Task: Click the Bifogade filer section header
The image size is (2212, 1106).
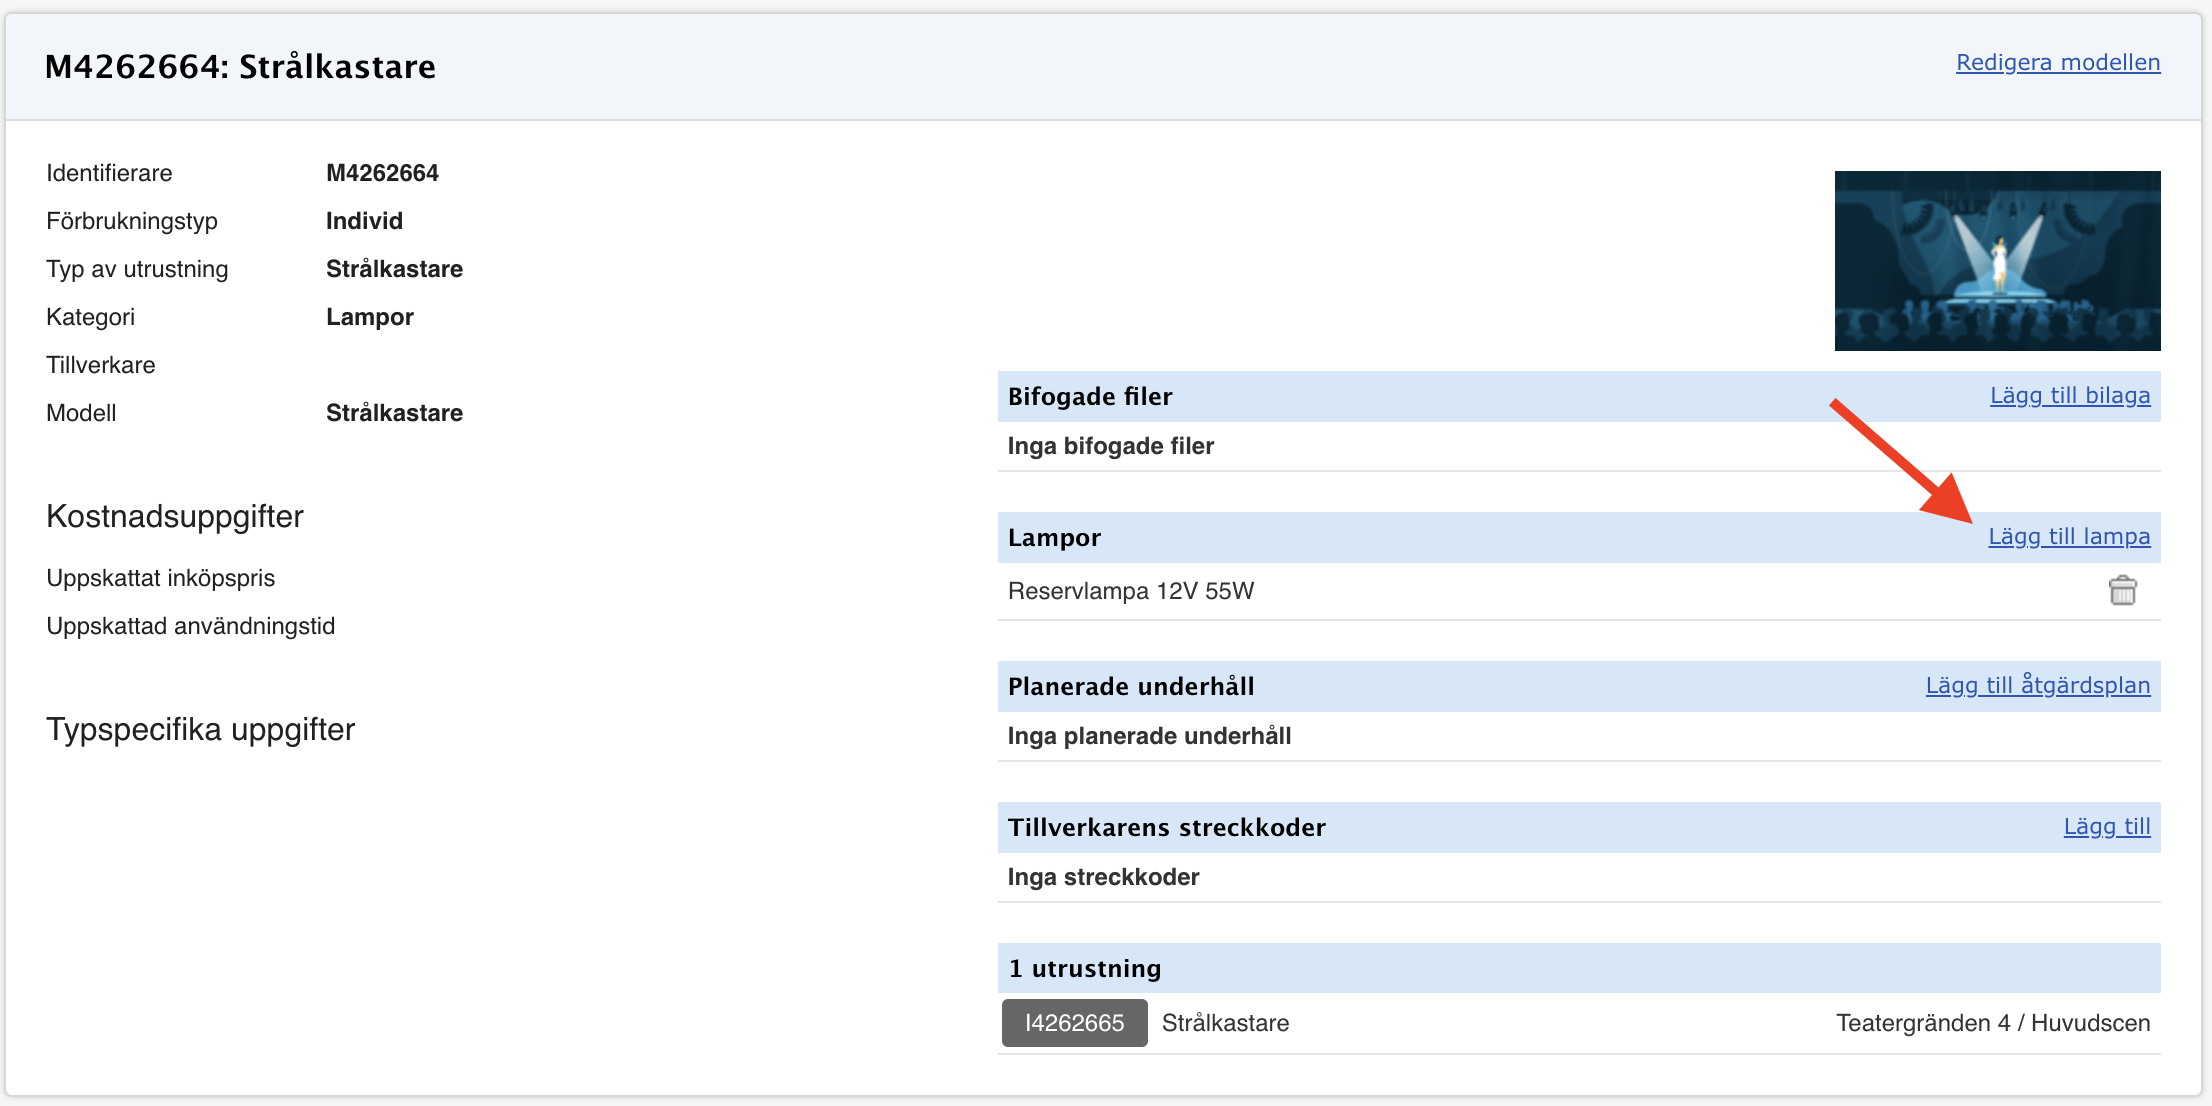Action: coord(1089,397)
